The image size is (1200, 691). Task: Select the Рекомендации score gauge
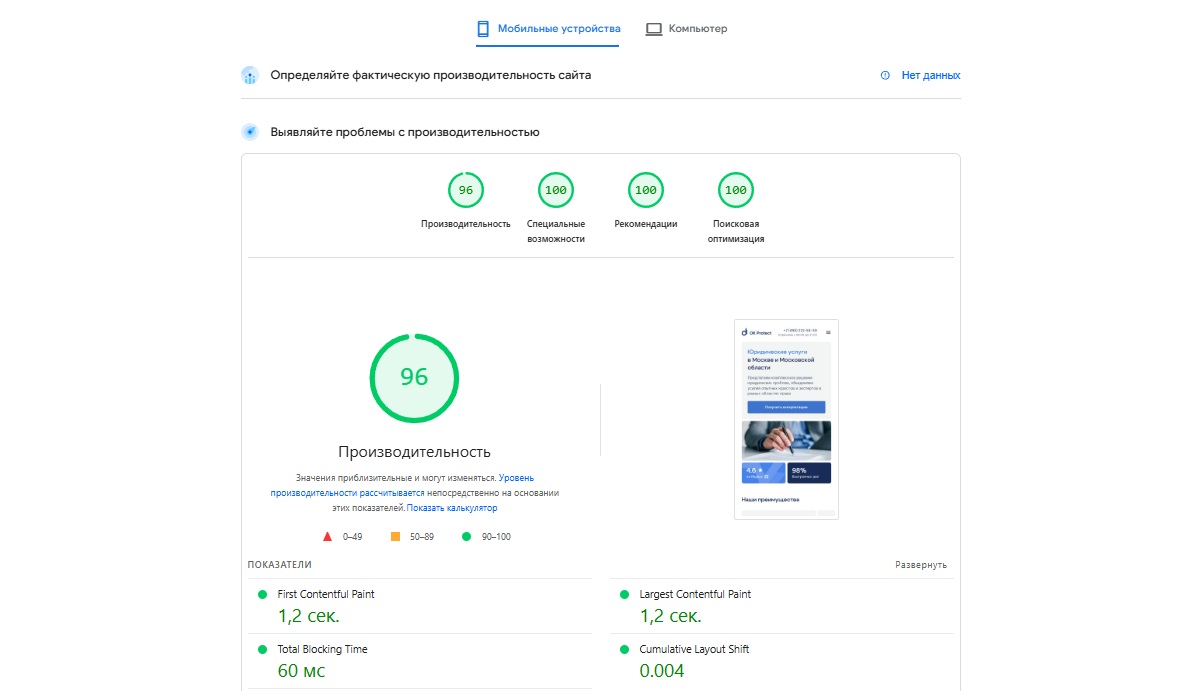click(x=646, y=190)
